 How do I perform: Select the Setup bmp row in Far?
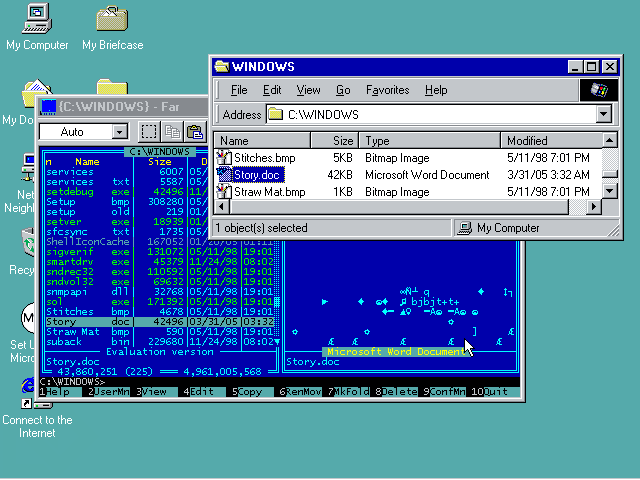[127, 202]
